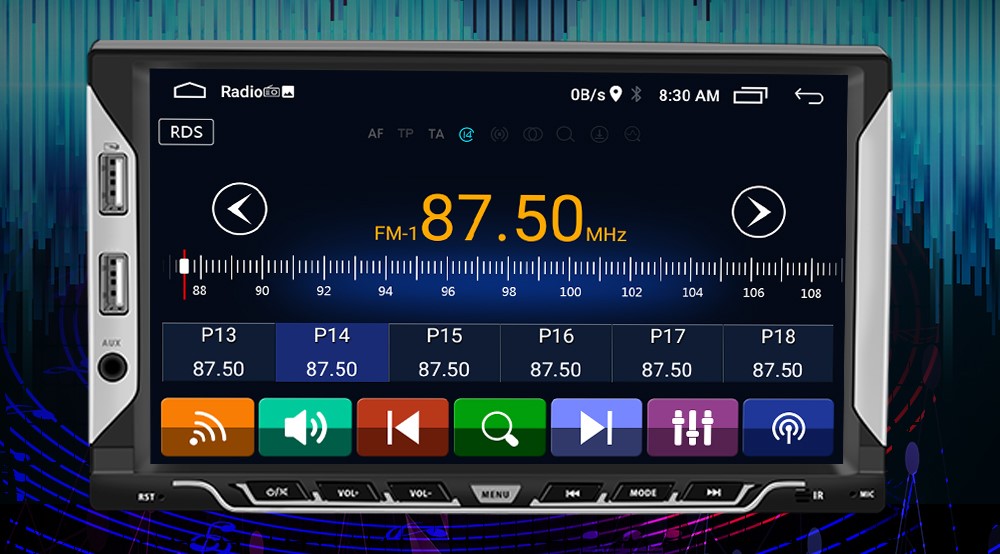Click the white tuner slider handle
The image size is (1000, 554).
coord(184,266)
